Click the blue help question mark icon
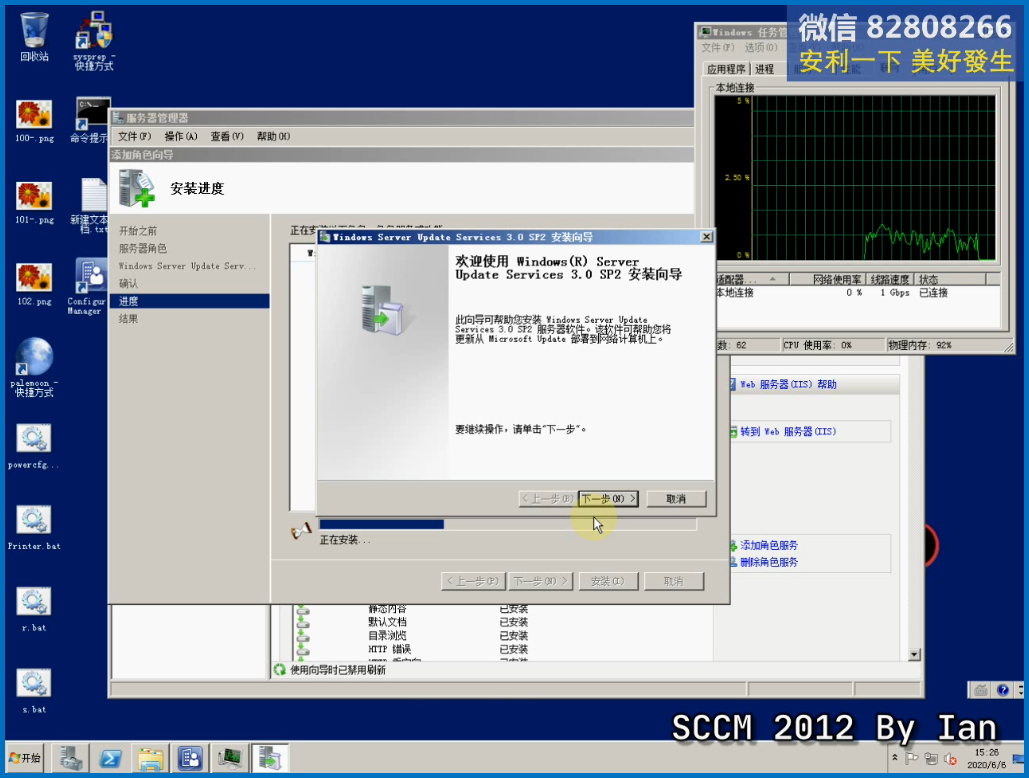This screenshot has width=1029, height=778. point(1003,690)
